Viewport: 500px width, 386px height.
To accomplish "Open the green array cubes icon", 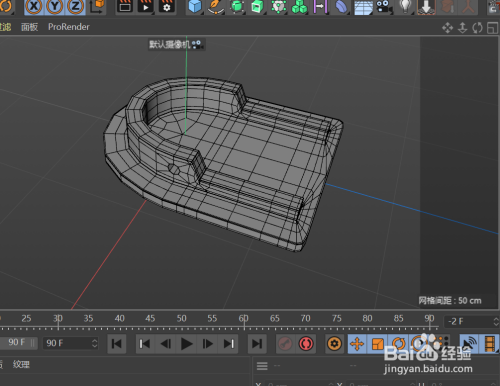I will pyautogui.click(x=299, y=6).
